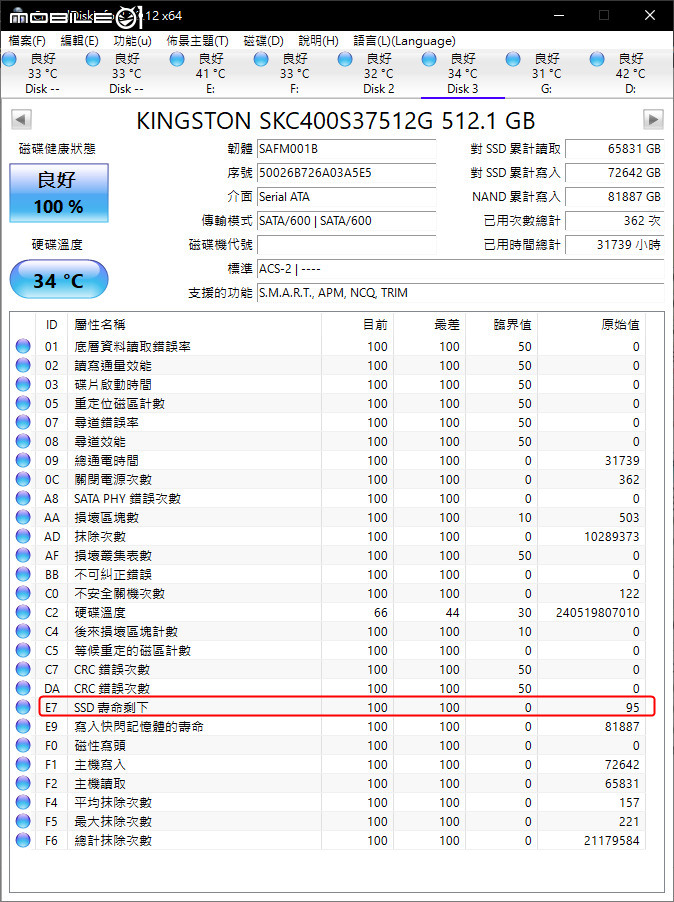Select the SATA PHY 錯誤次數 row

pyautogui.click(x=329, y=498)
